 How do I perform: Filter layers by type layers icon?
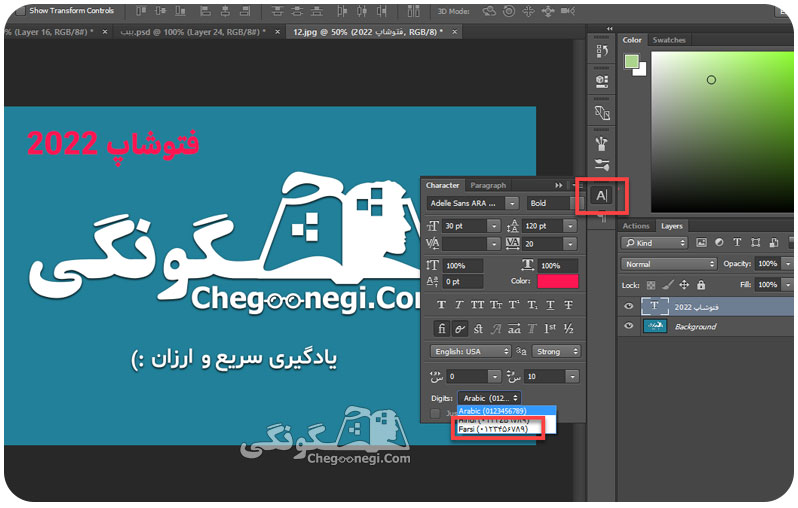click(737, 243)
